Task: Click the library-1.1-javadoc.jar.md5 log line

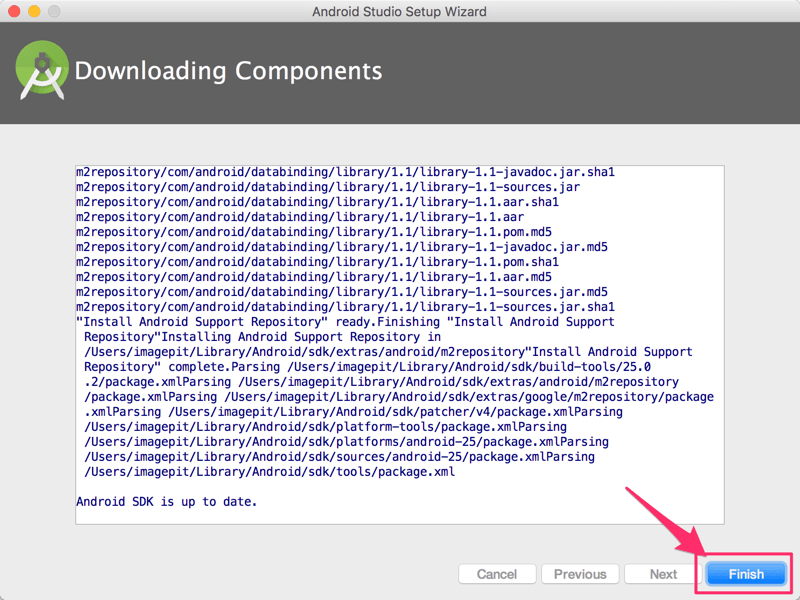Action: point(342,247)
